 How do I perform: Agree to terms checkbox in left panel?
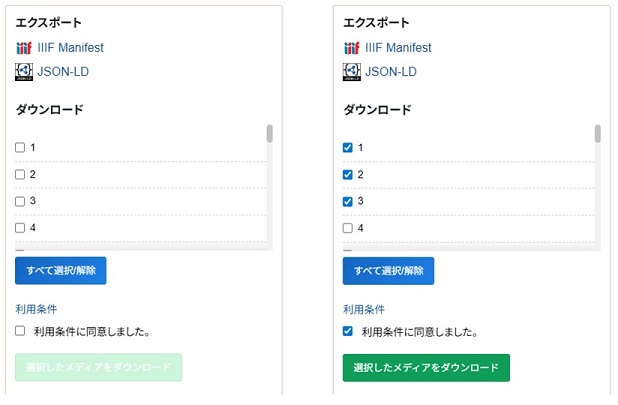pos(20,331)
